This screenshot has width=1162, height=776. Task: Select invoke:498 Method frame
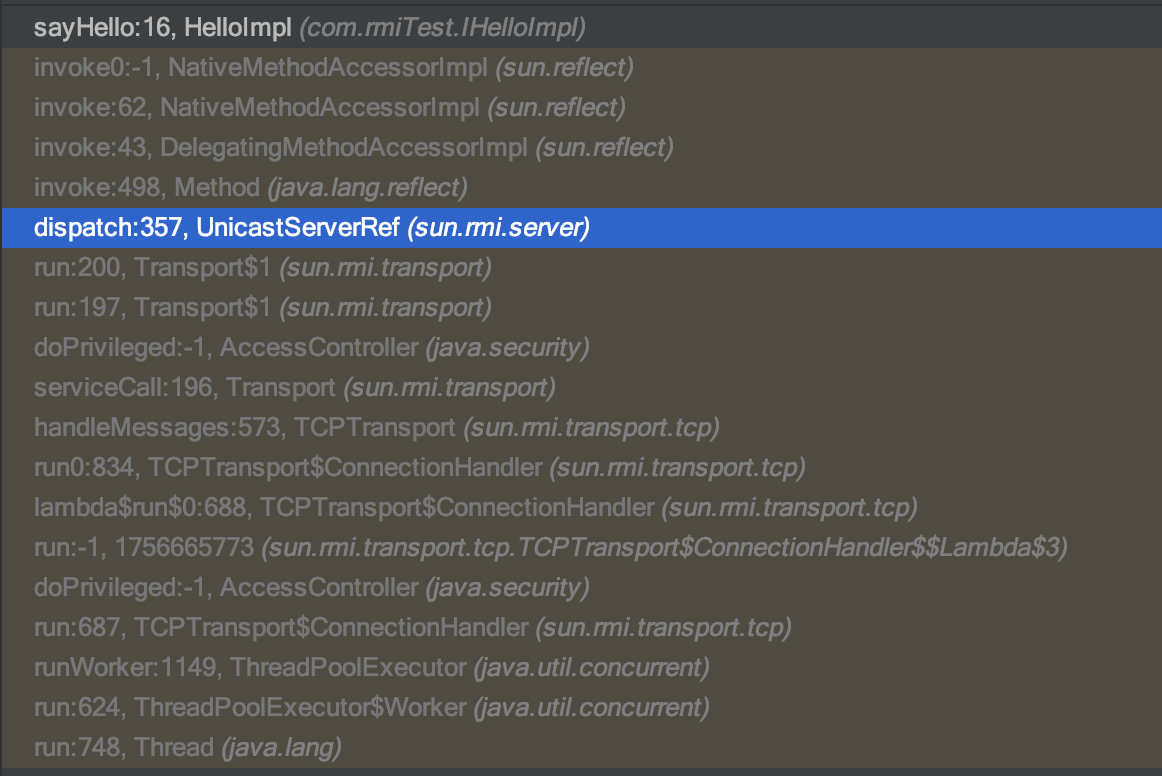point(581,188)
